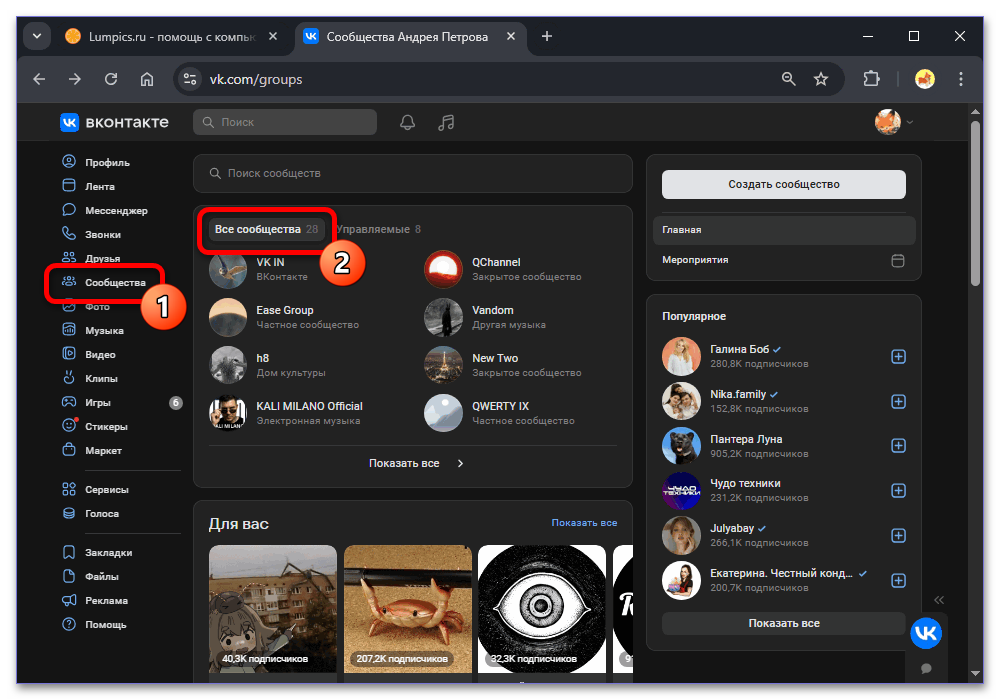Switch to the Lumpics.ru browser tab

(x=171, y=36)
